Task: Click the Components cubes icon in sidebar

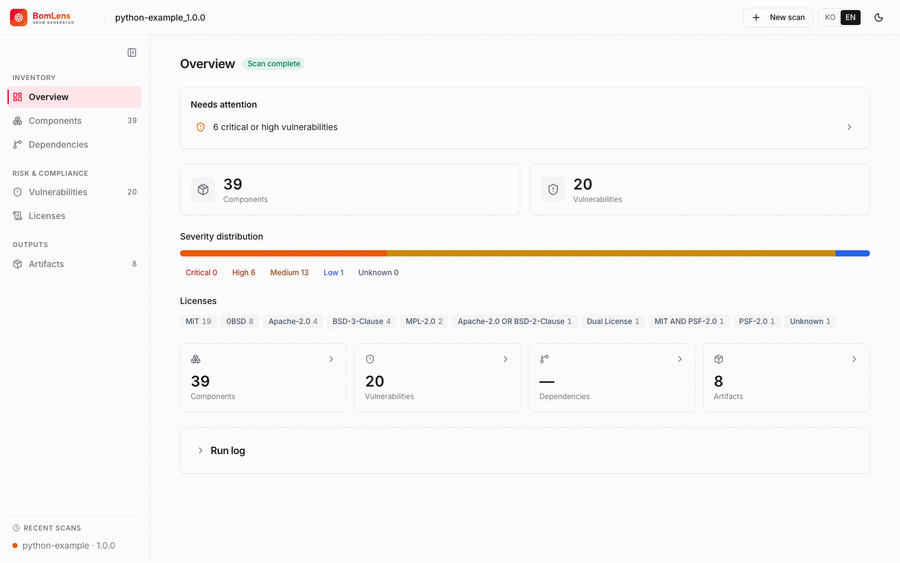Action: 18,121
